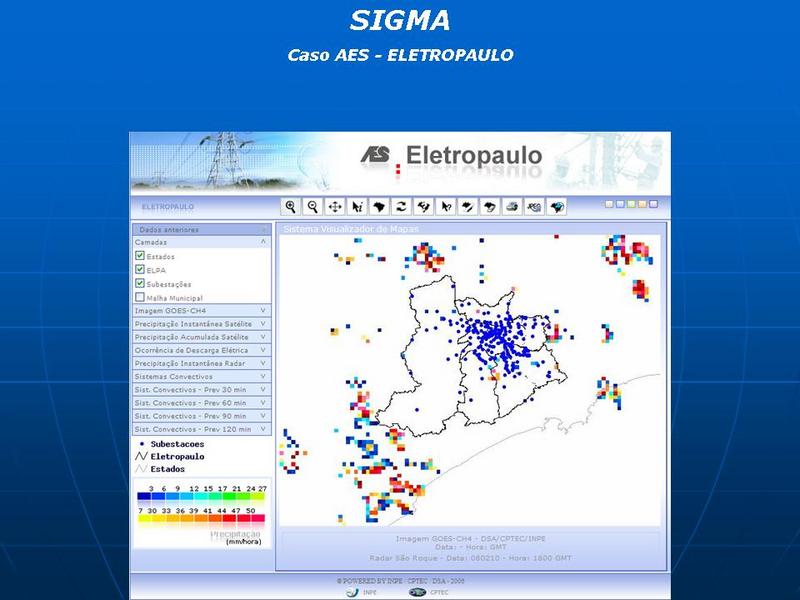
Task: Click the Brazil map with pencil icon
Action: pyautogui.click(x=468, y=207)
